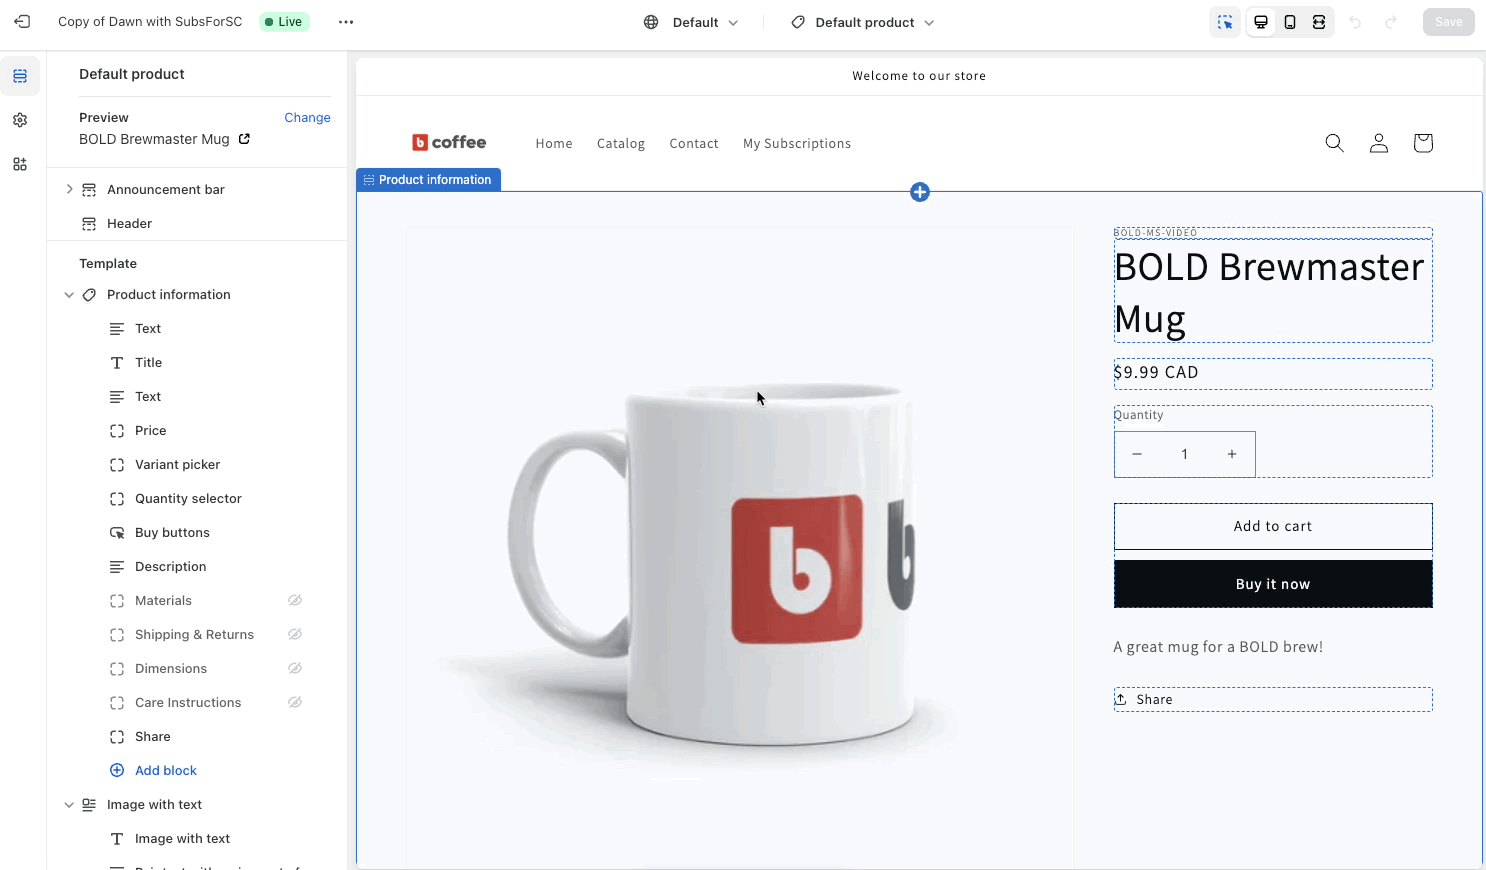Screen dimensions: 1486x870
Task: Show the hidden Dimensions block
Action: tap(295, 669)
